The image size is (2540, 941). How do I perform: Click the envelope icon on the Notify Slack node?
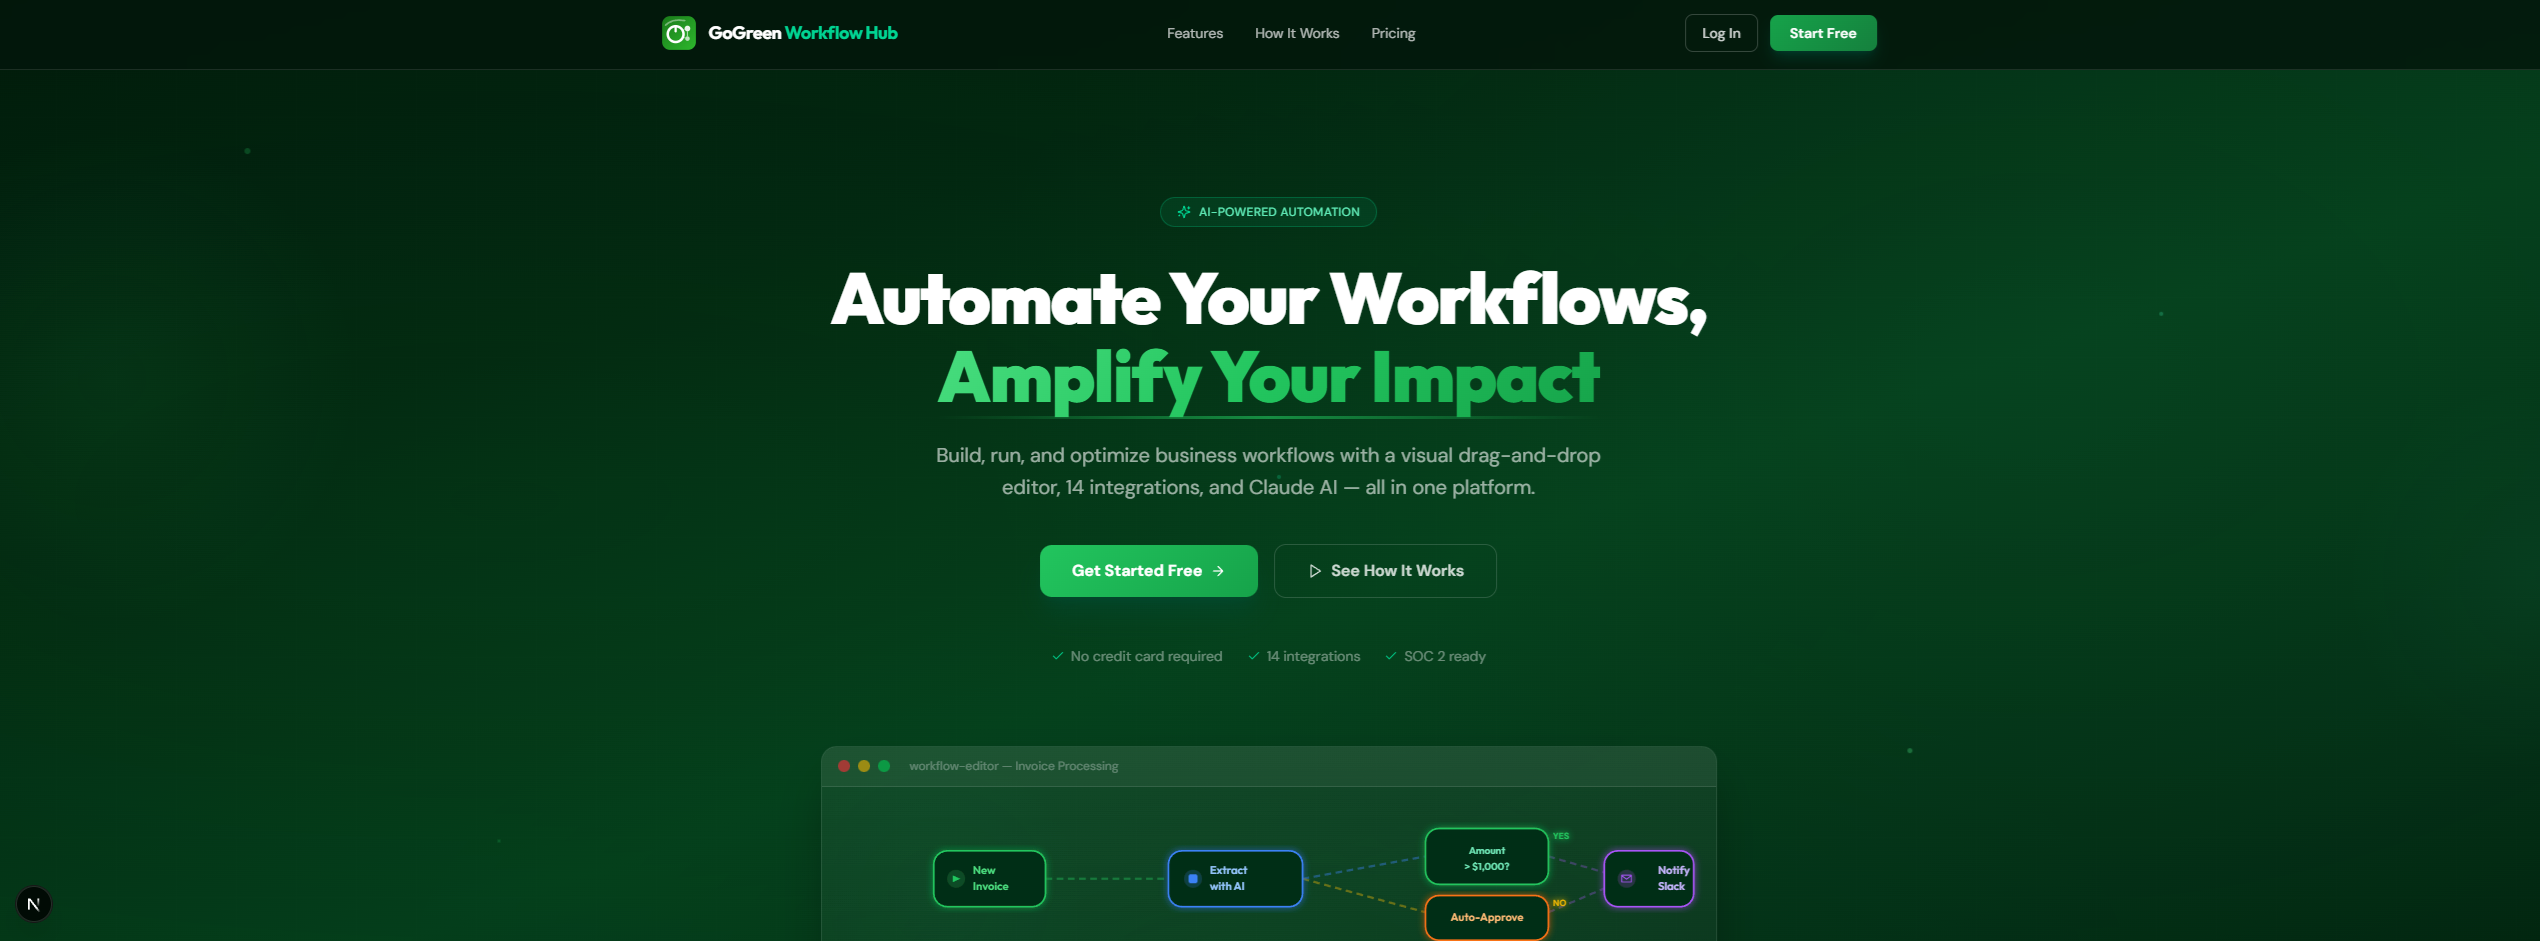pos(1625,878)
